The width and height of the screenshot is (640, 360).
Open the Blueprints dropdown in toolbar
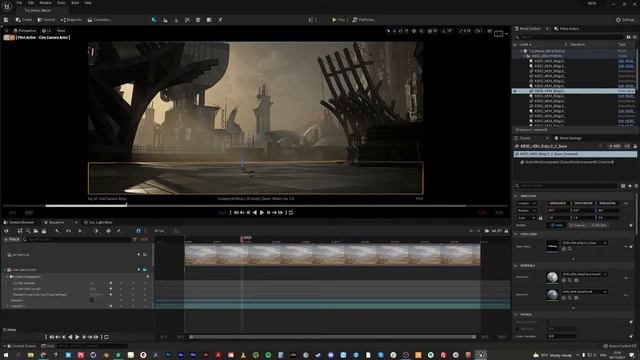point(71,20)
